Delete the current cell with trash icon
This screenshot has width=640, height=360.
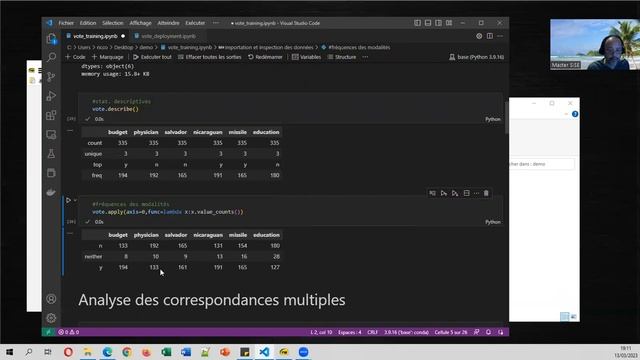(x=486, y=193)
